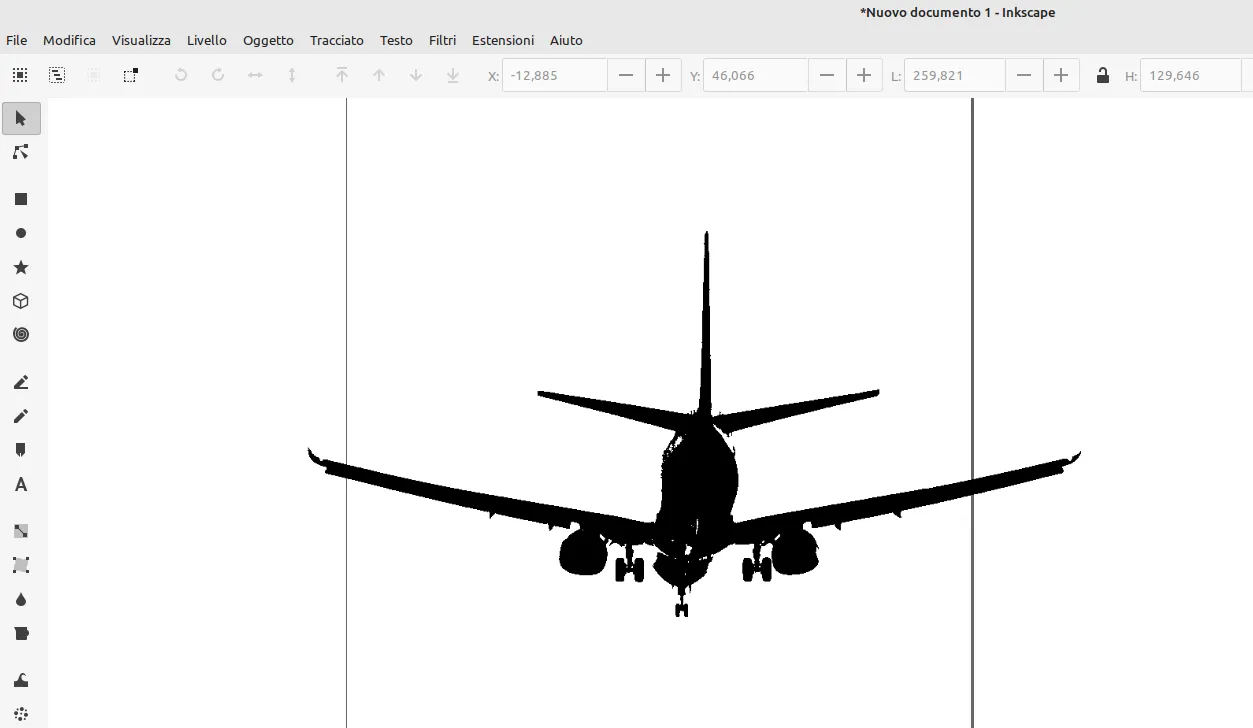The width and height of the screenshot is (1253, 728).
Task: Activate the calligraphy pen tool
Action: (21, 449)
